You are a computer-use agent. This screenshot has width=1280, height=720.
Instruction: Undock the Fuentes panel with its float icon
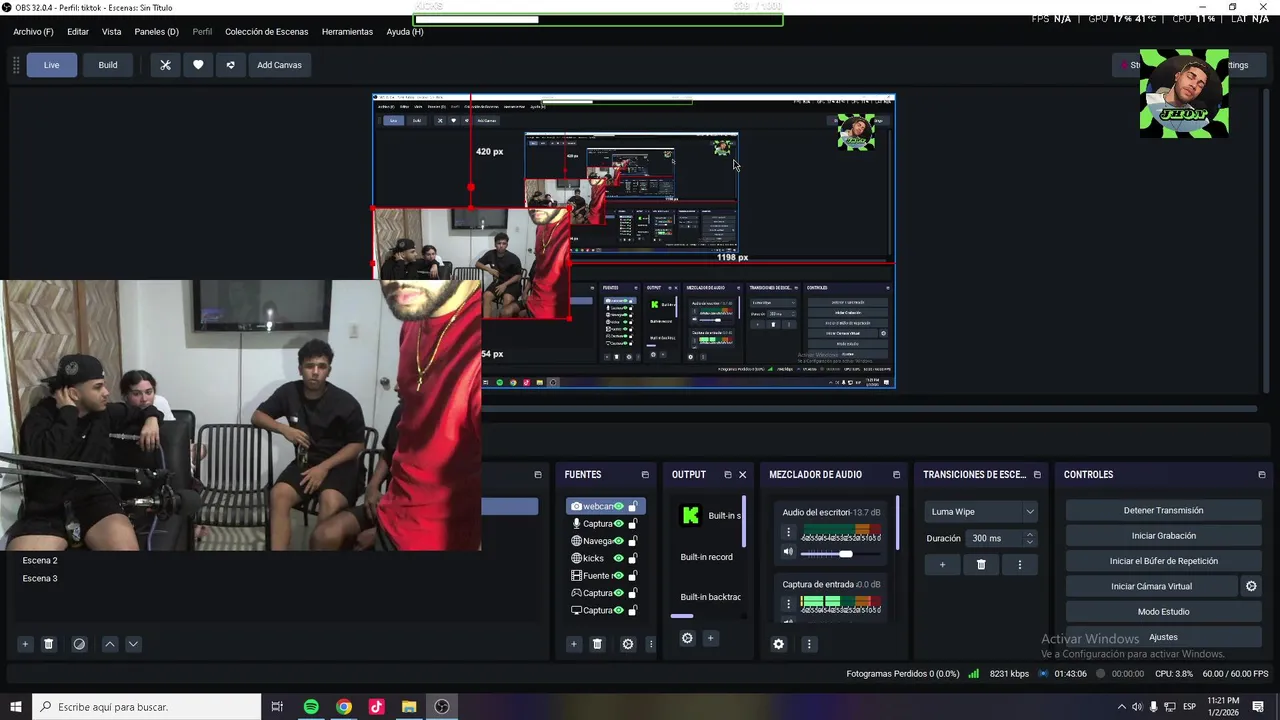[x=645, y=475]
